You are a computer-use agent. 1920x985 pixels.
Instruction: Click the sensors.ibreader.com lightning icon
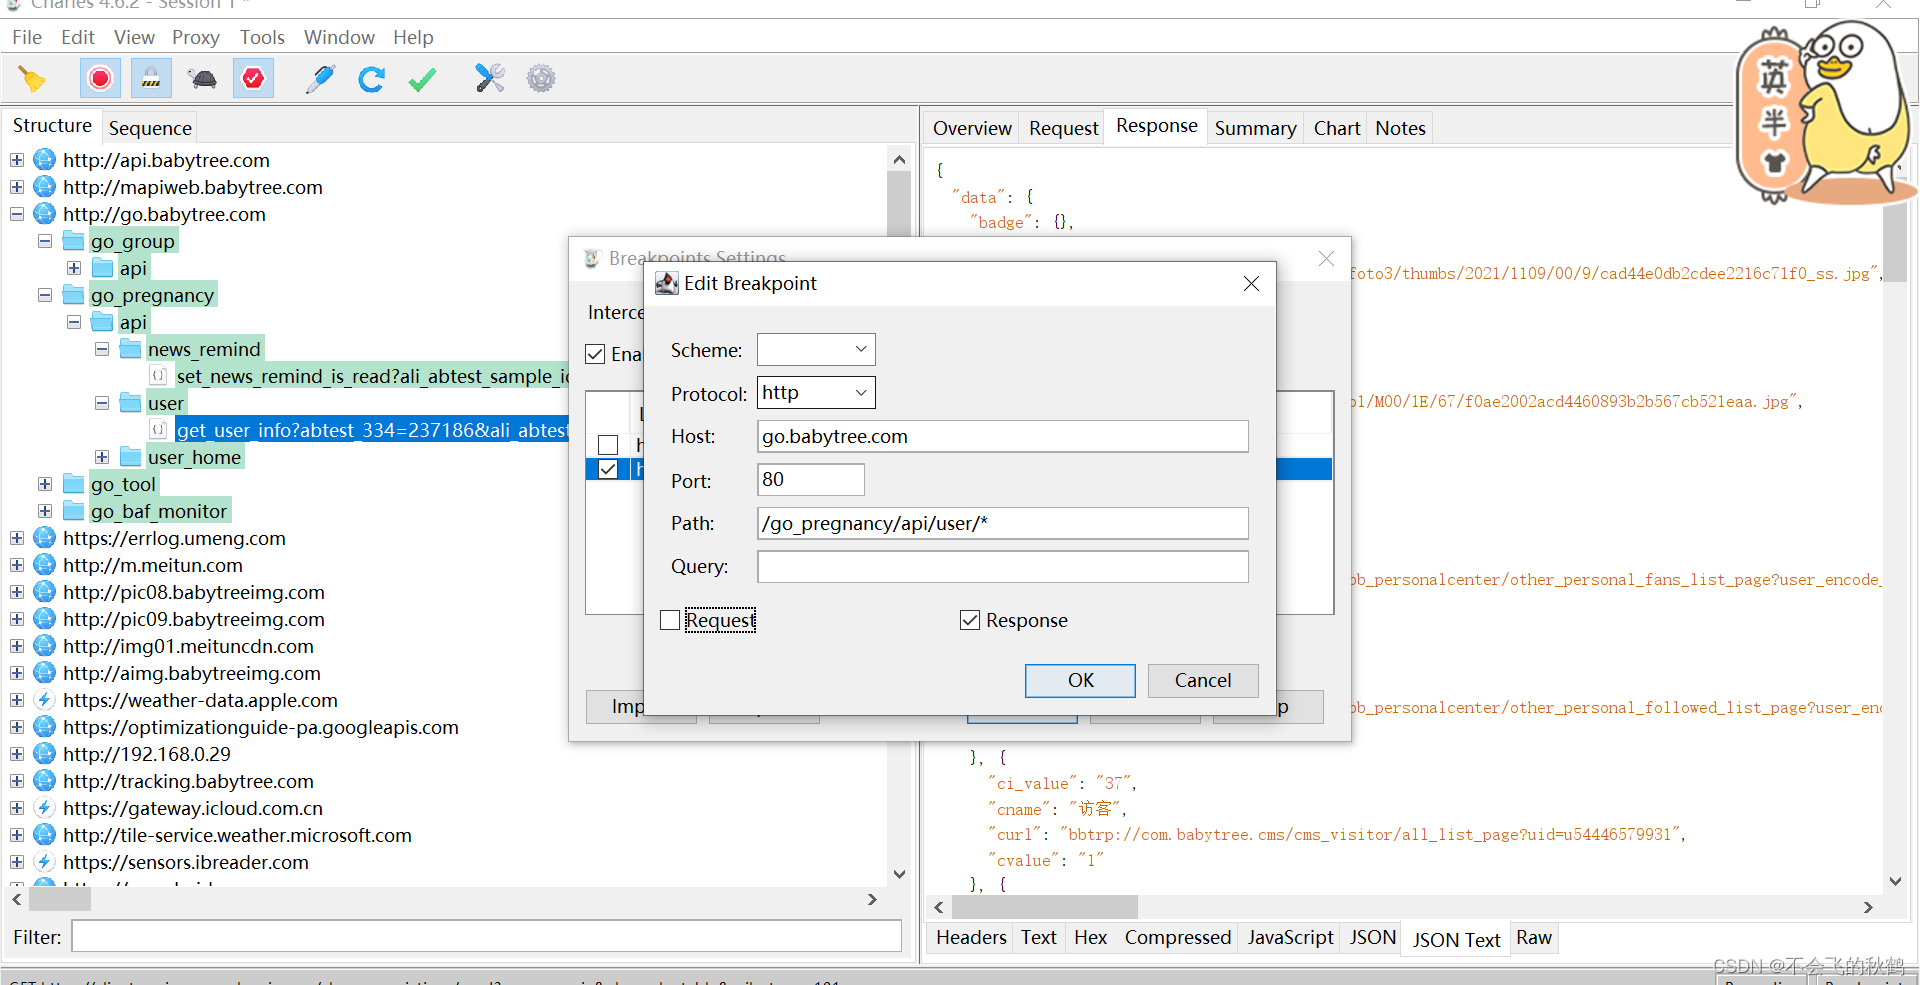point(45,862)
